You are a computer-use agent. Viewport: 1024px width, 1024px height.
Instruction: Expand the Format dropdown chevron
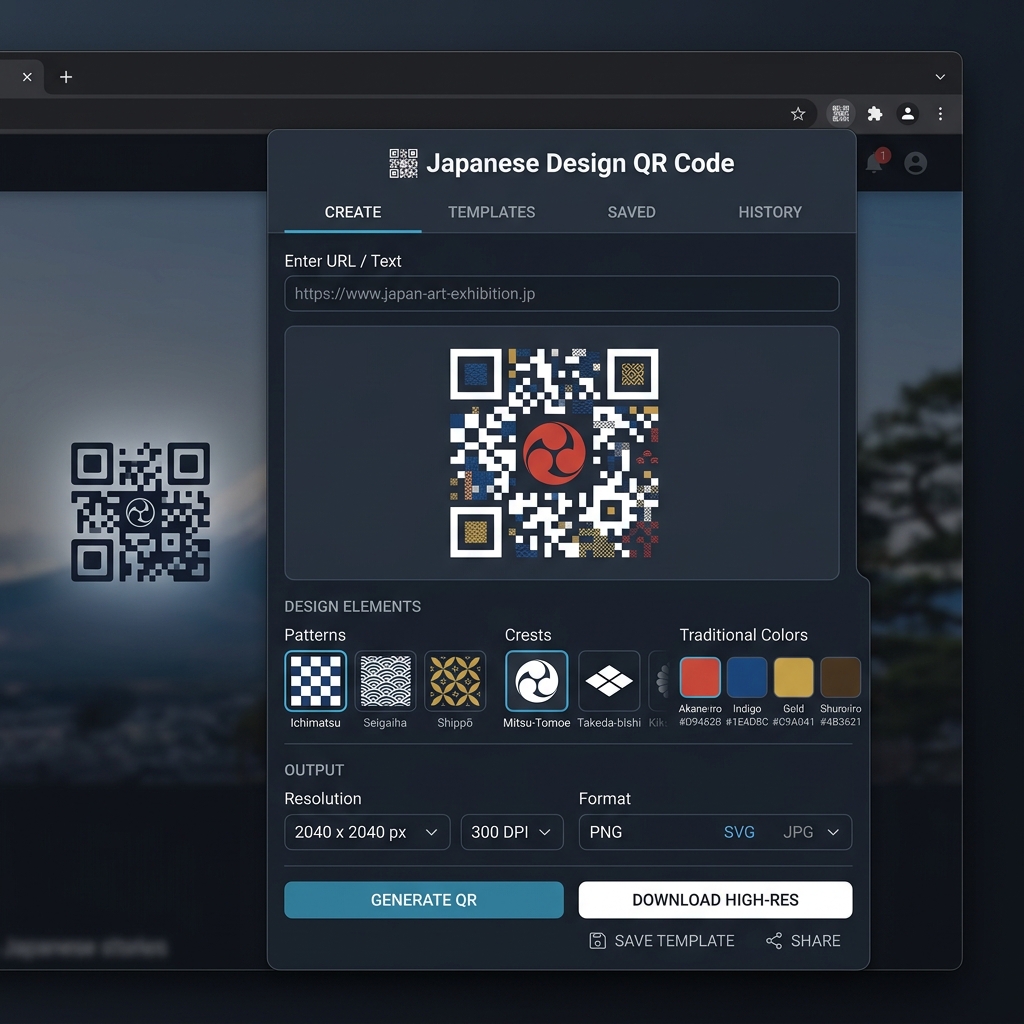click(x=833, y=832)
